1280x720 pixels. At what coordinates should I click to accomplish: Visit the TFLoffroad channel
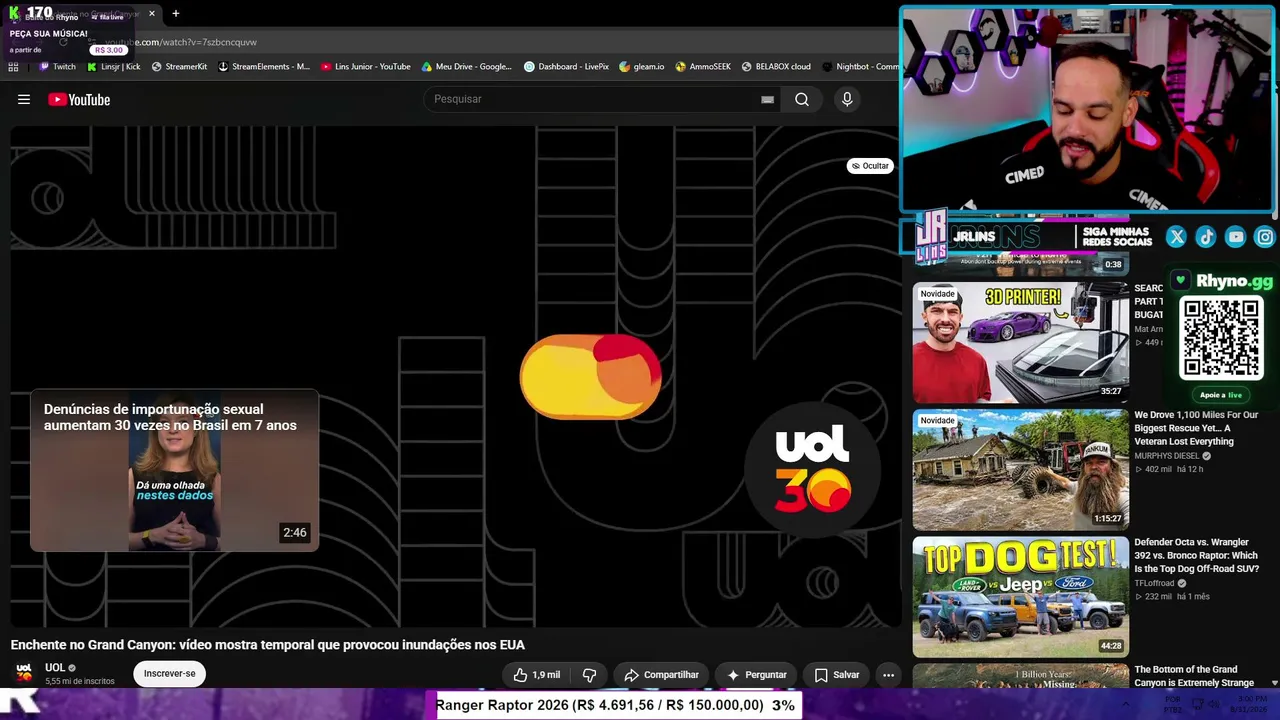coord(1154,583)
